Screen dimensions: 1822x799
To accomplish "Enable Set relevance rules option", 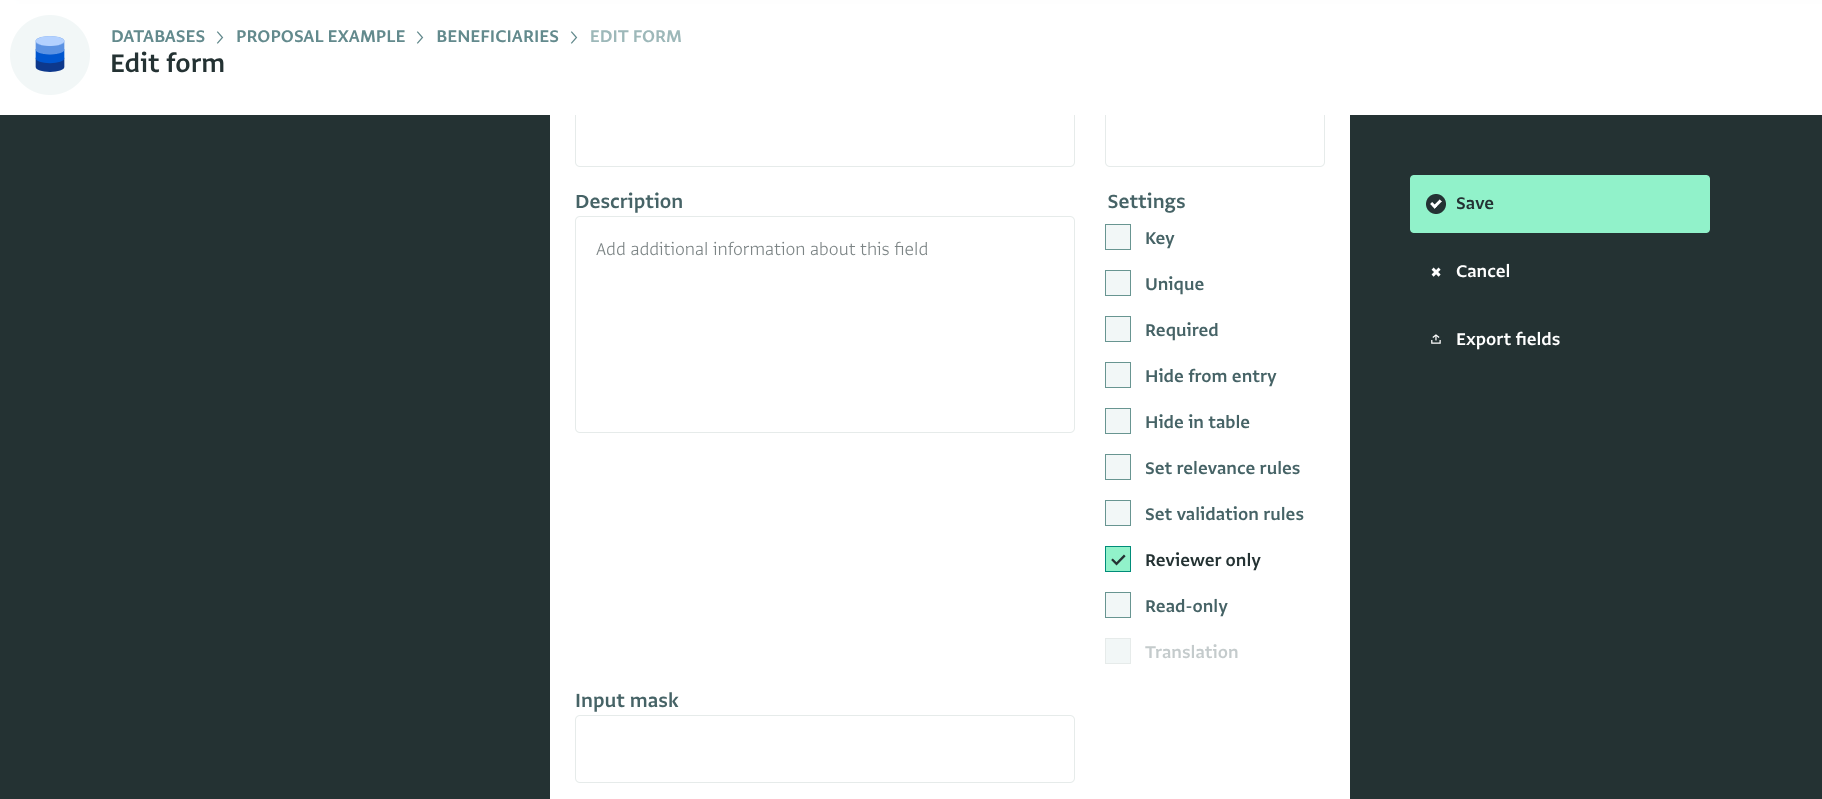I will (1118, 467).
